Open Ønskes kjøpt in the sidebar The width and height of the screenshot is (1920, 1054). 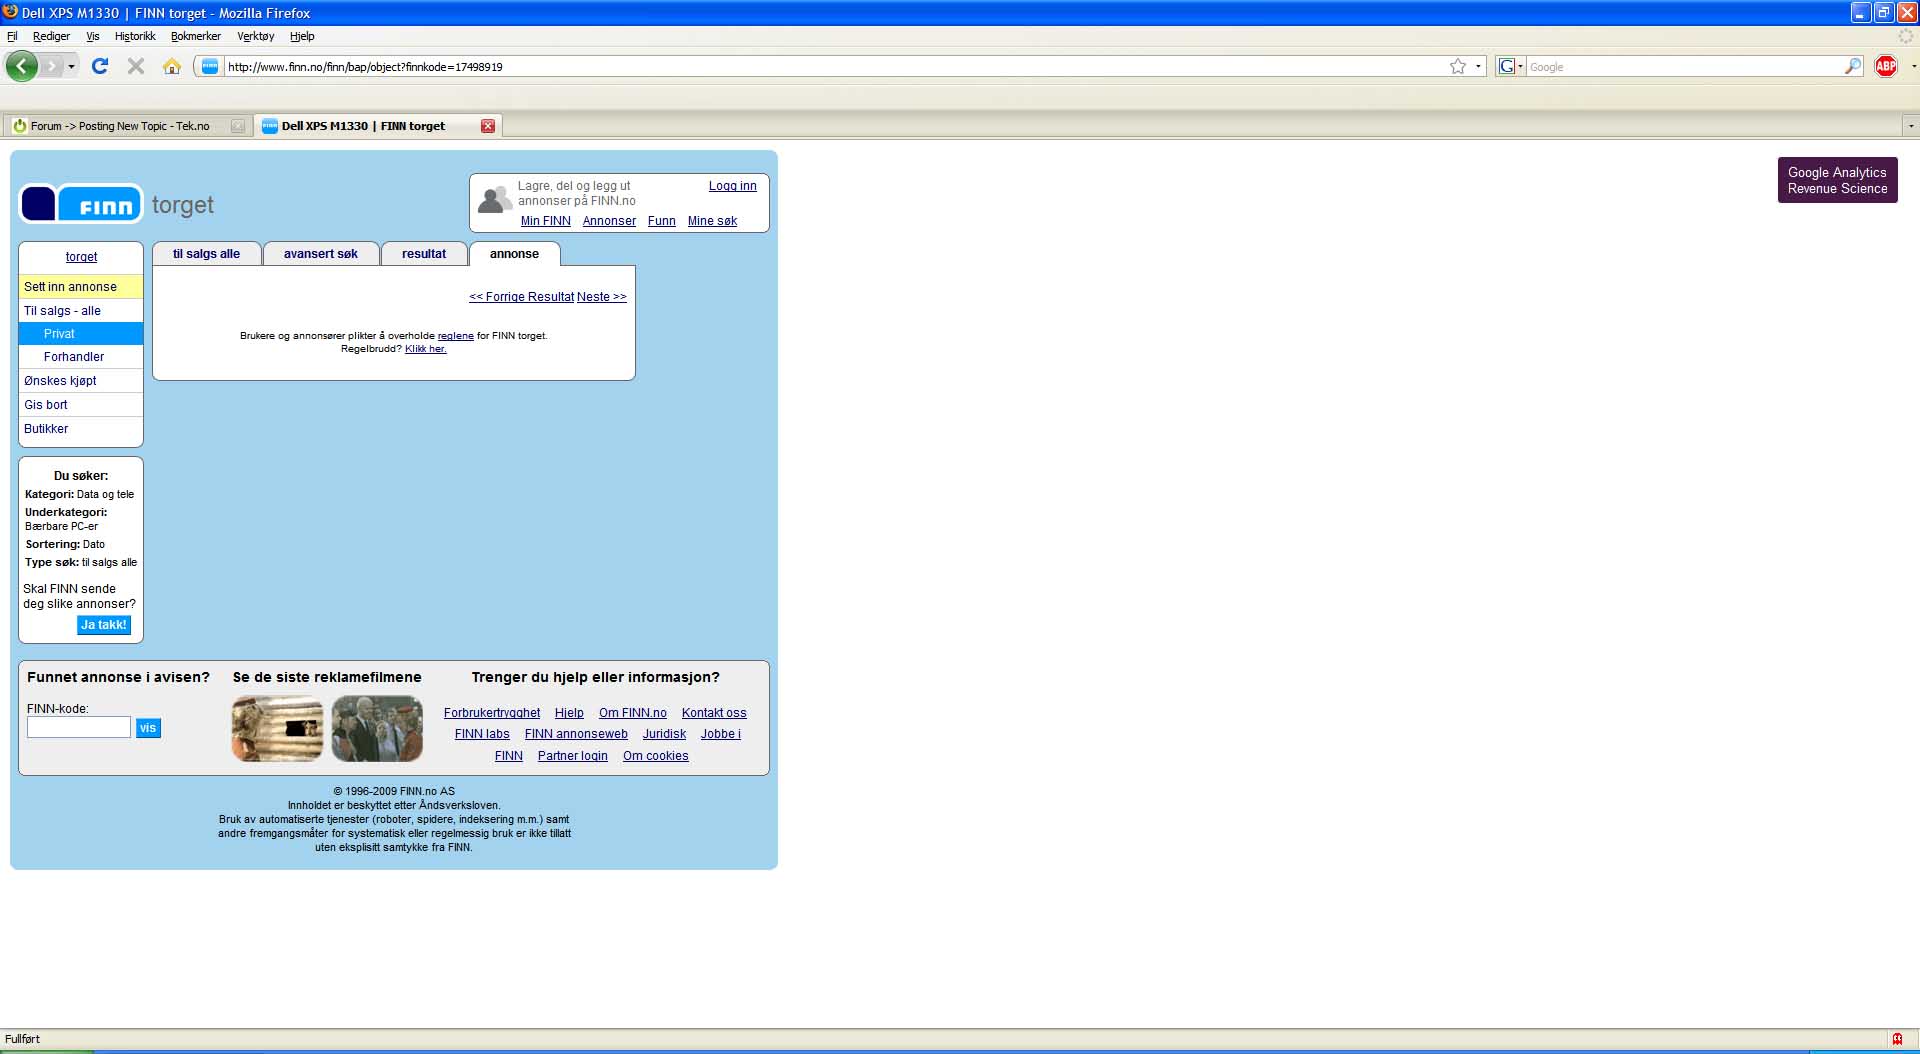[81, 381]
